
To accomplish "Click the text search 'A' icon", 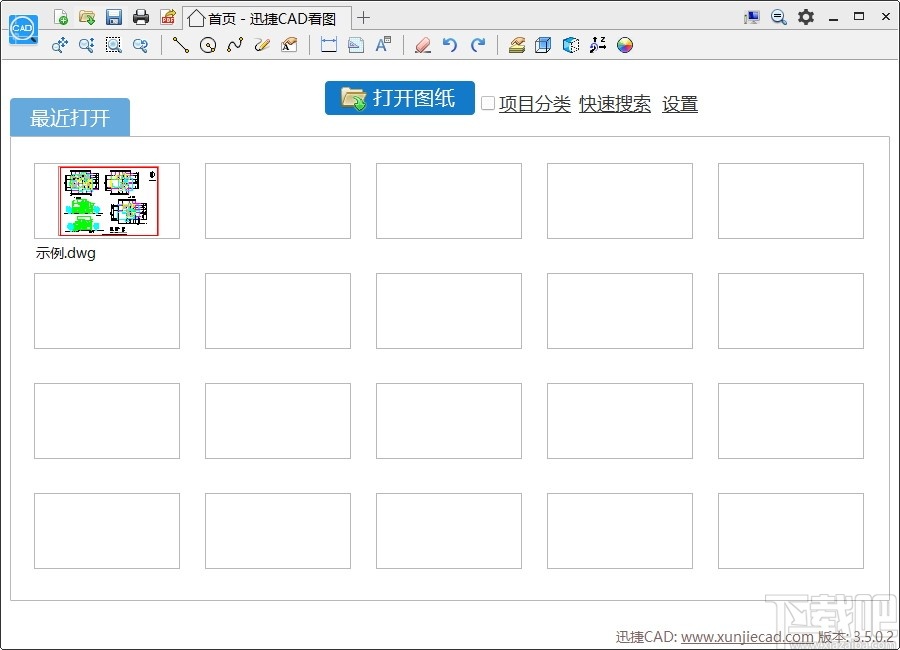I will (383, 45).
